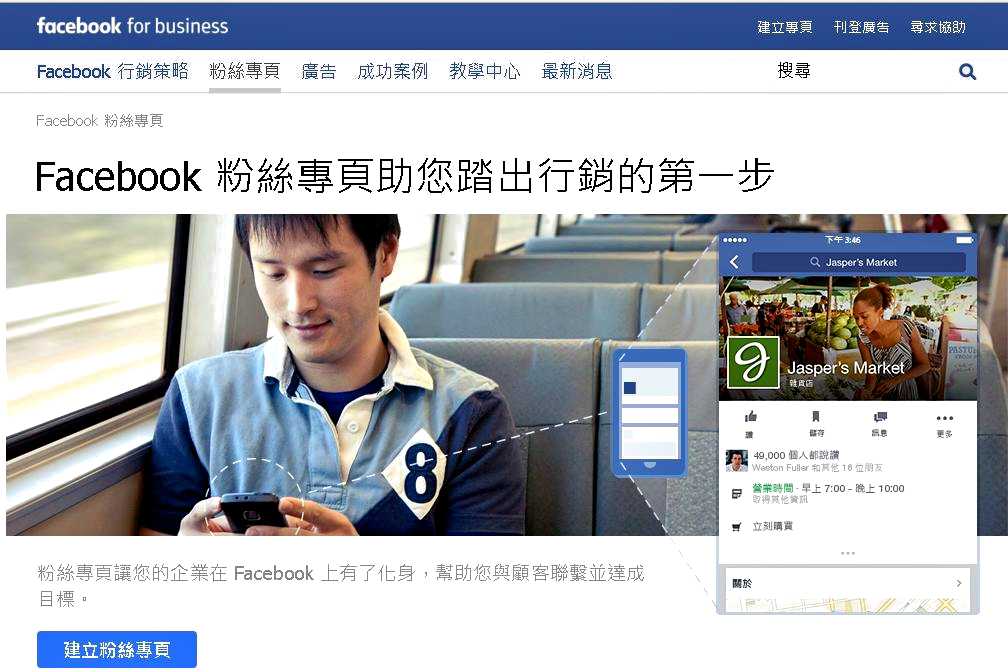This screenshot has width=1008, height=668.
Task: Tap the blue phone illustration near the photo
Action: [x=648, y=410]
